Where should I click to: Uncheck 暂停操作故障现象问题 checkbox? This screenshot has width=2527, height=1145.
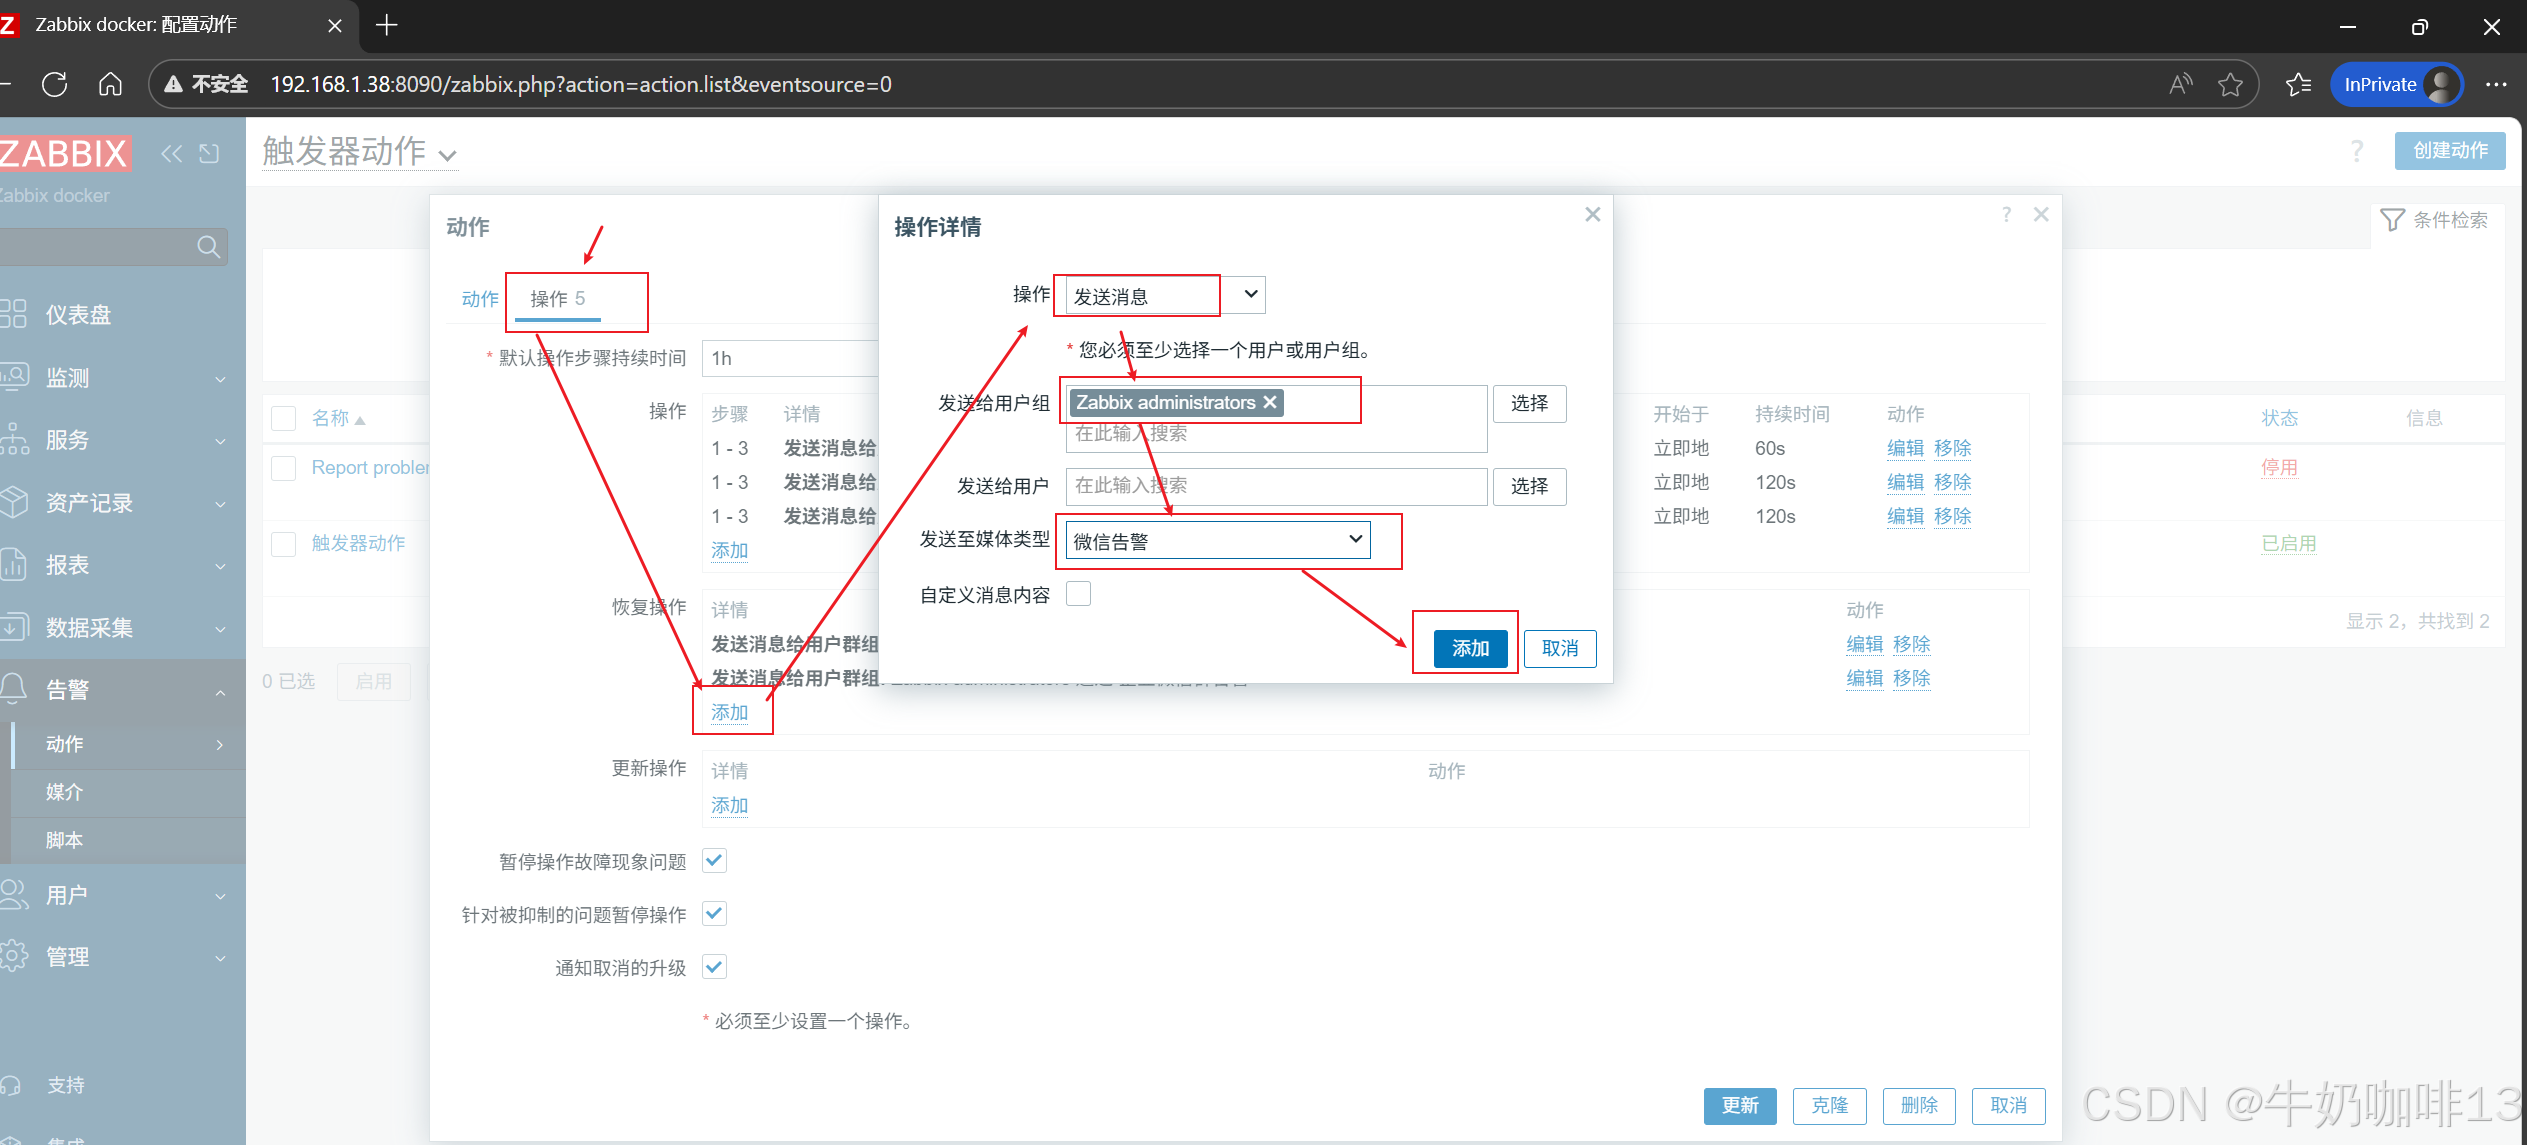pyautogui.click(x=714, y=861)
